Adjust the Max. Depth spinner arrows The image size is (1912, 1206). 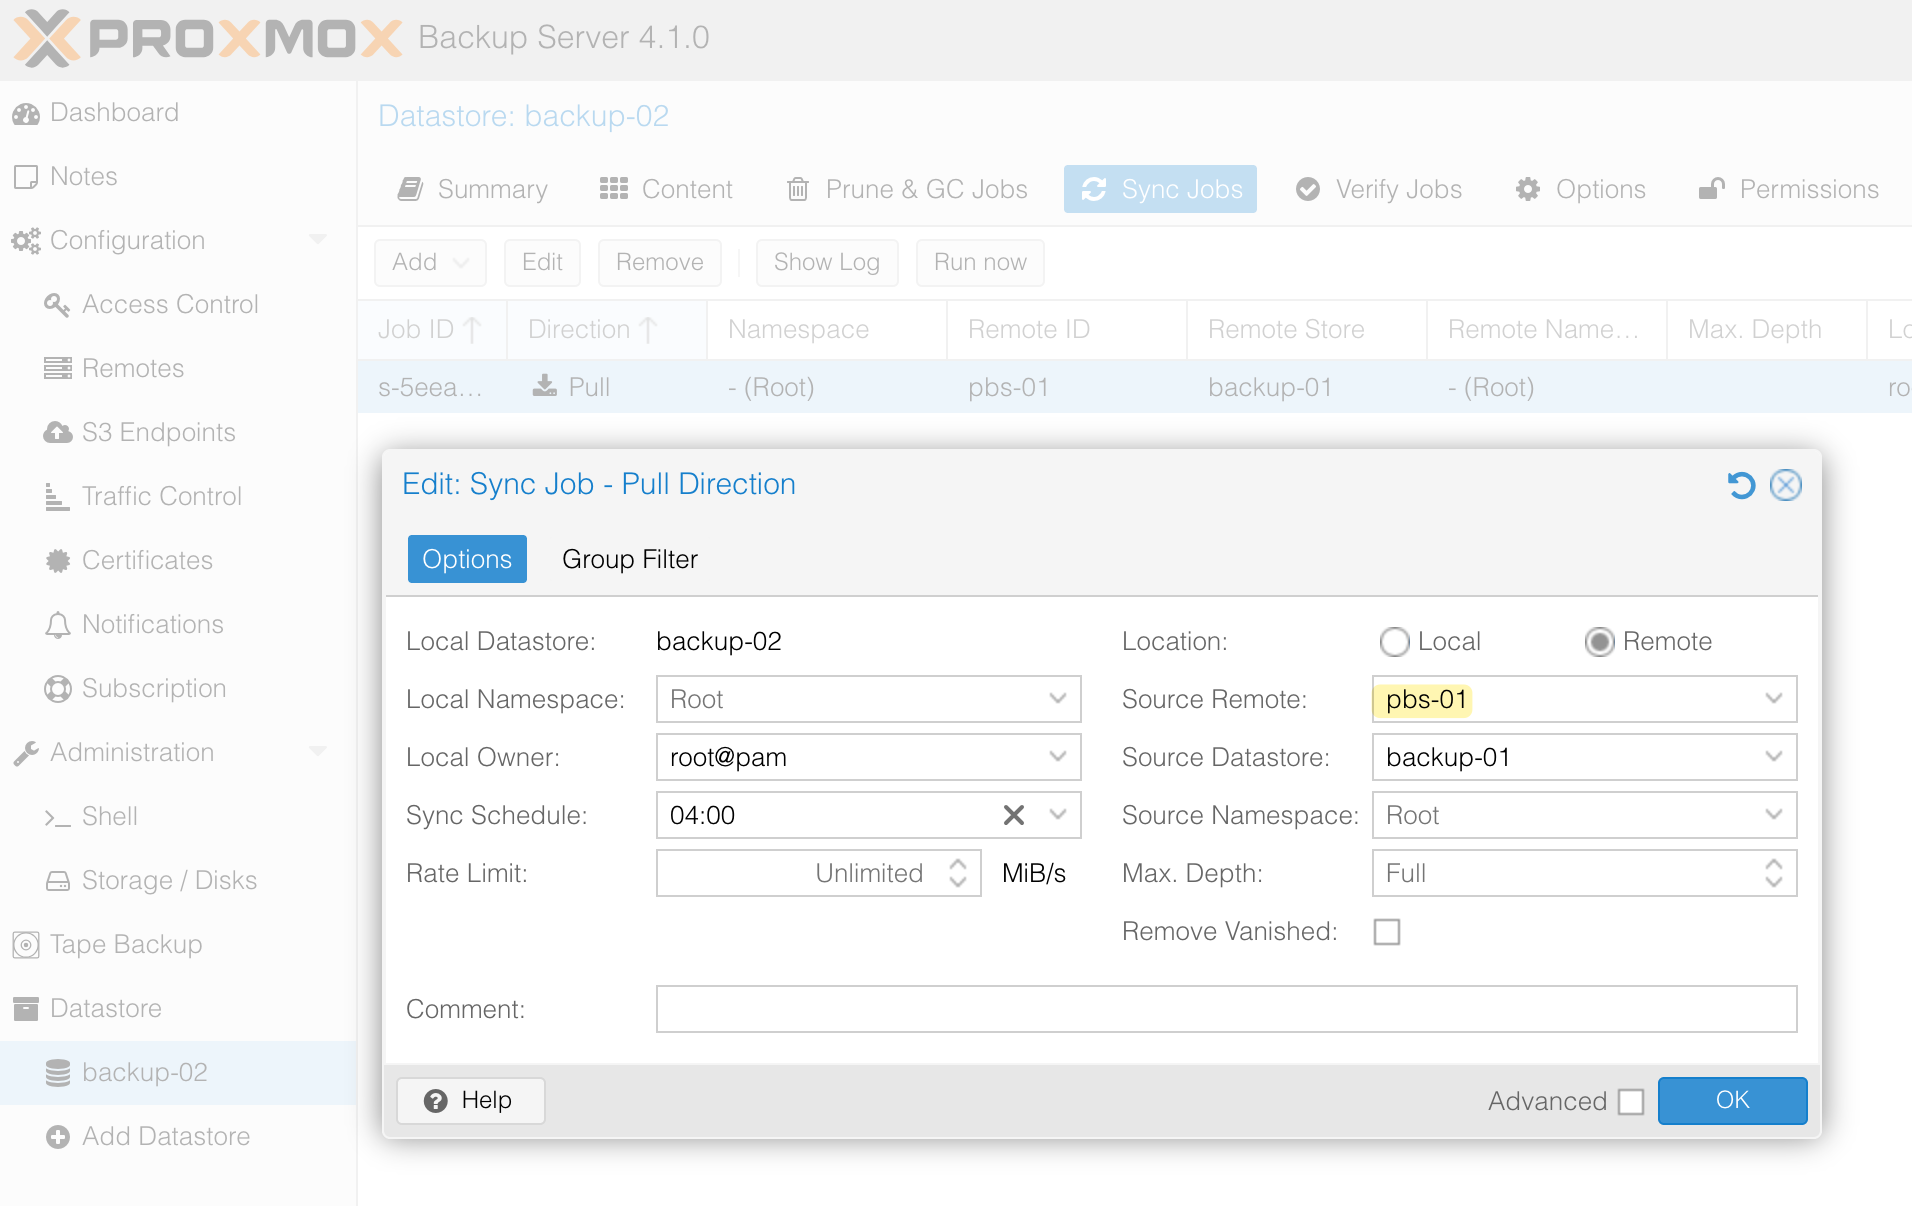coord(1773,873)
